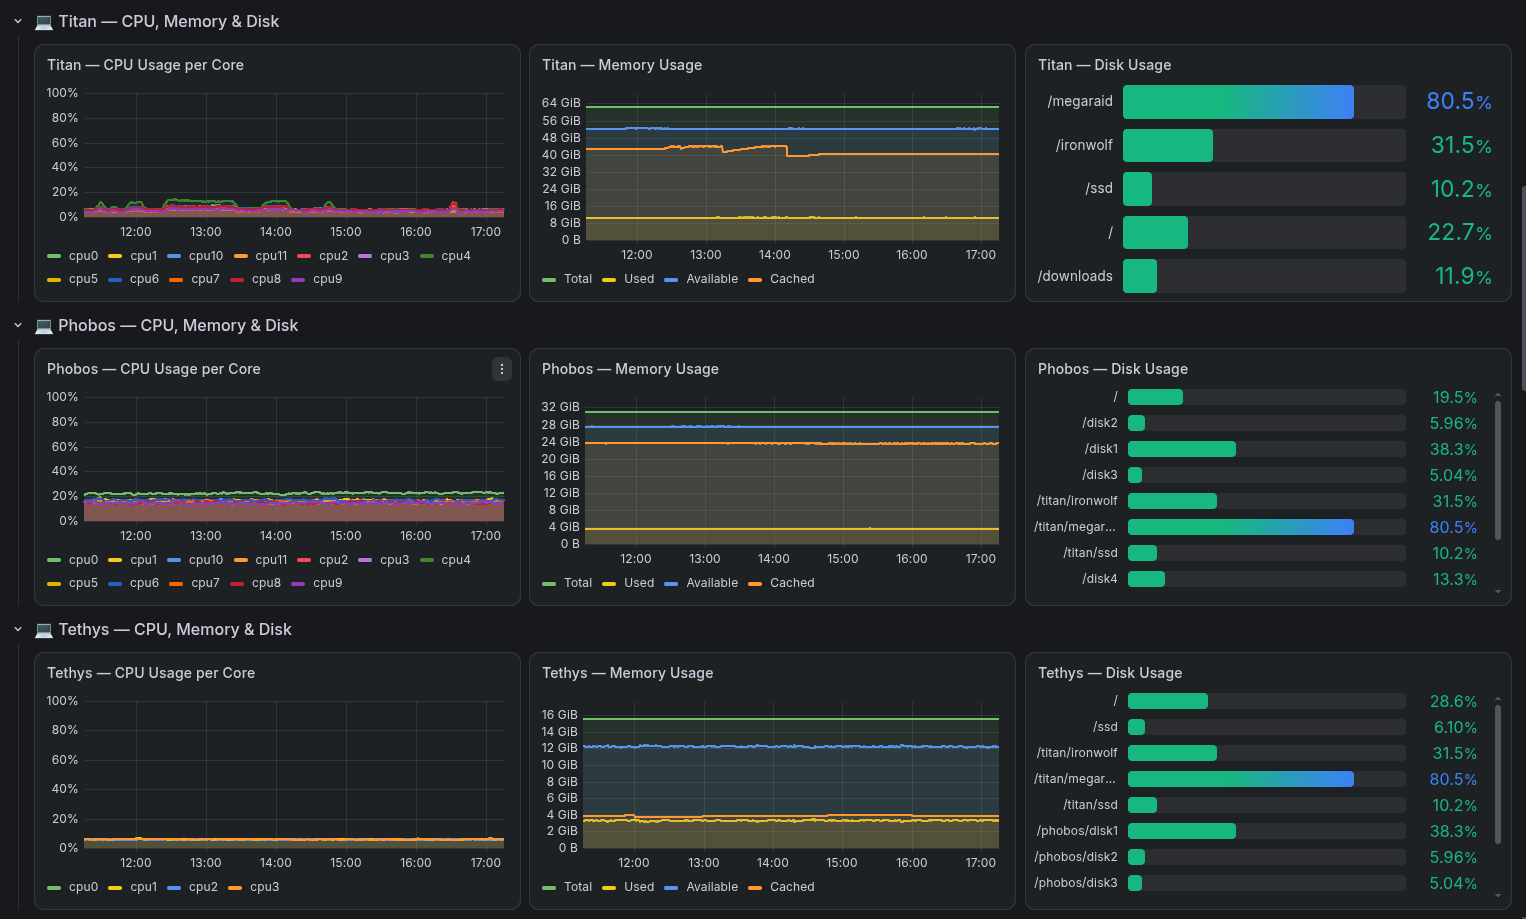Click the laptop icon in the Titan row header
The height and width of the screenshot is (919, 1526).
point(44,21)
